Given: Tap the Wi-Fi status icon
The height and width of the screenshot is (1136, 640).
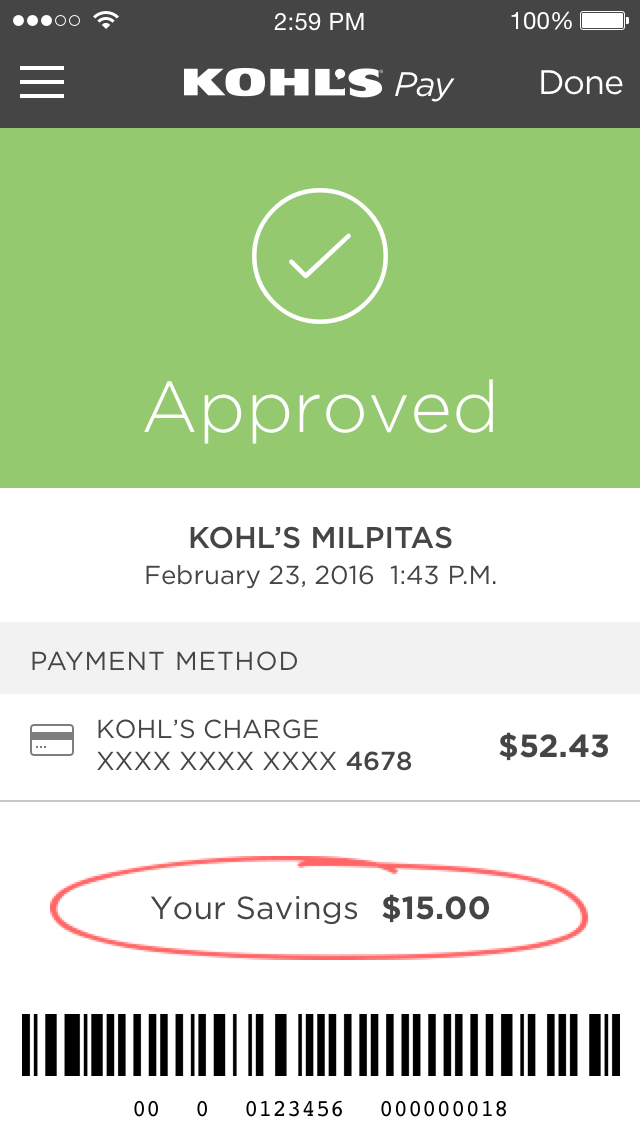Looking at the screenshot, I should point(104,20).
